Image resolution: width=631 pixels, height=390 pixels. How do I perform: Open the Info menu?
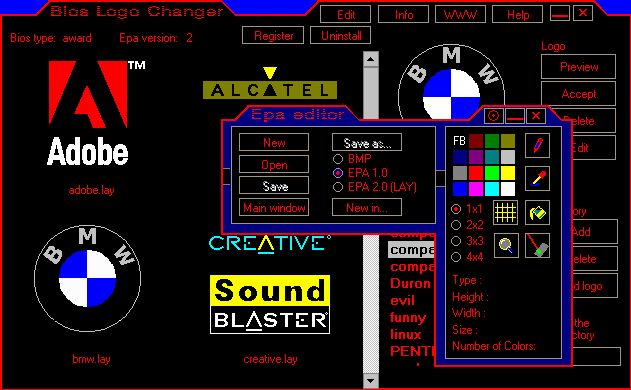pyautogui.click(x=404, y=15)
